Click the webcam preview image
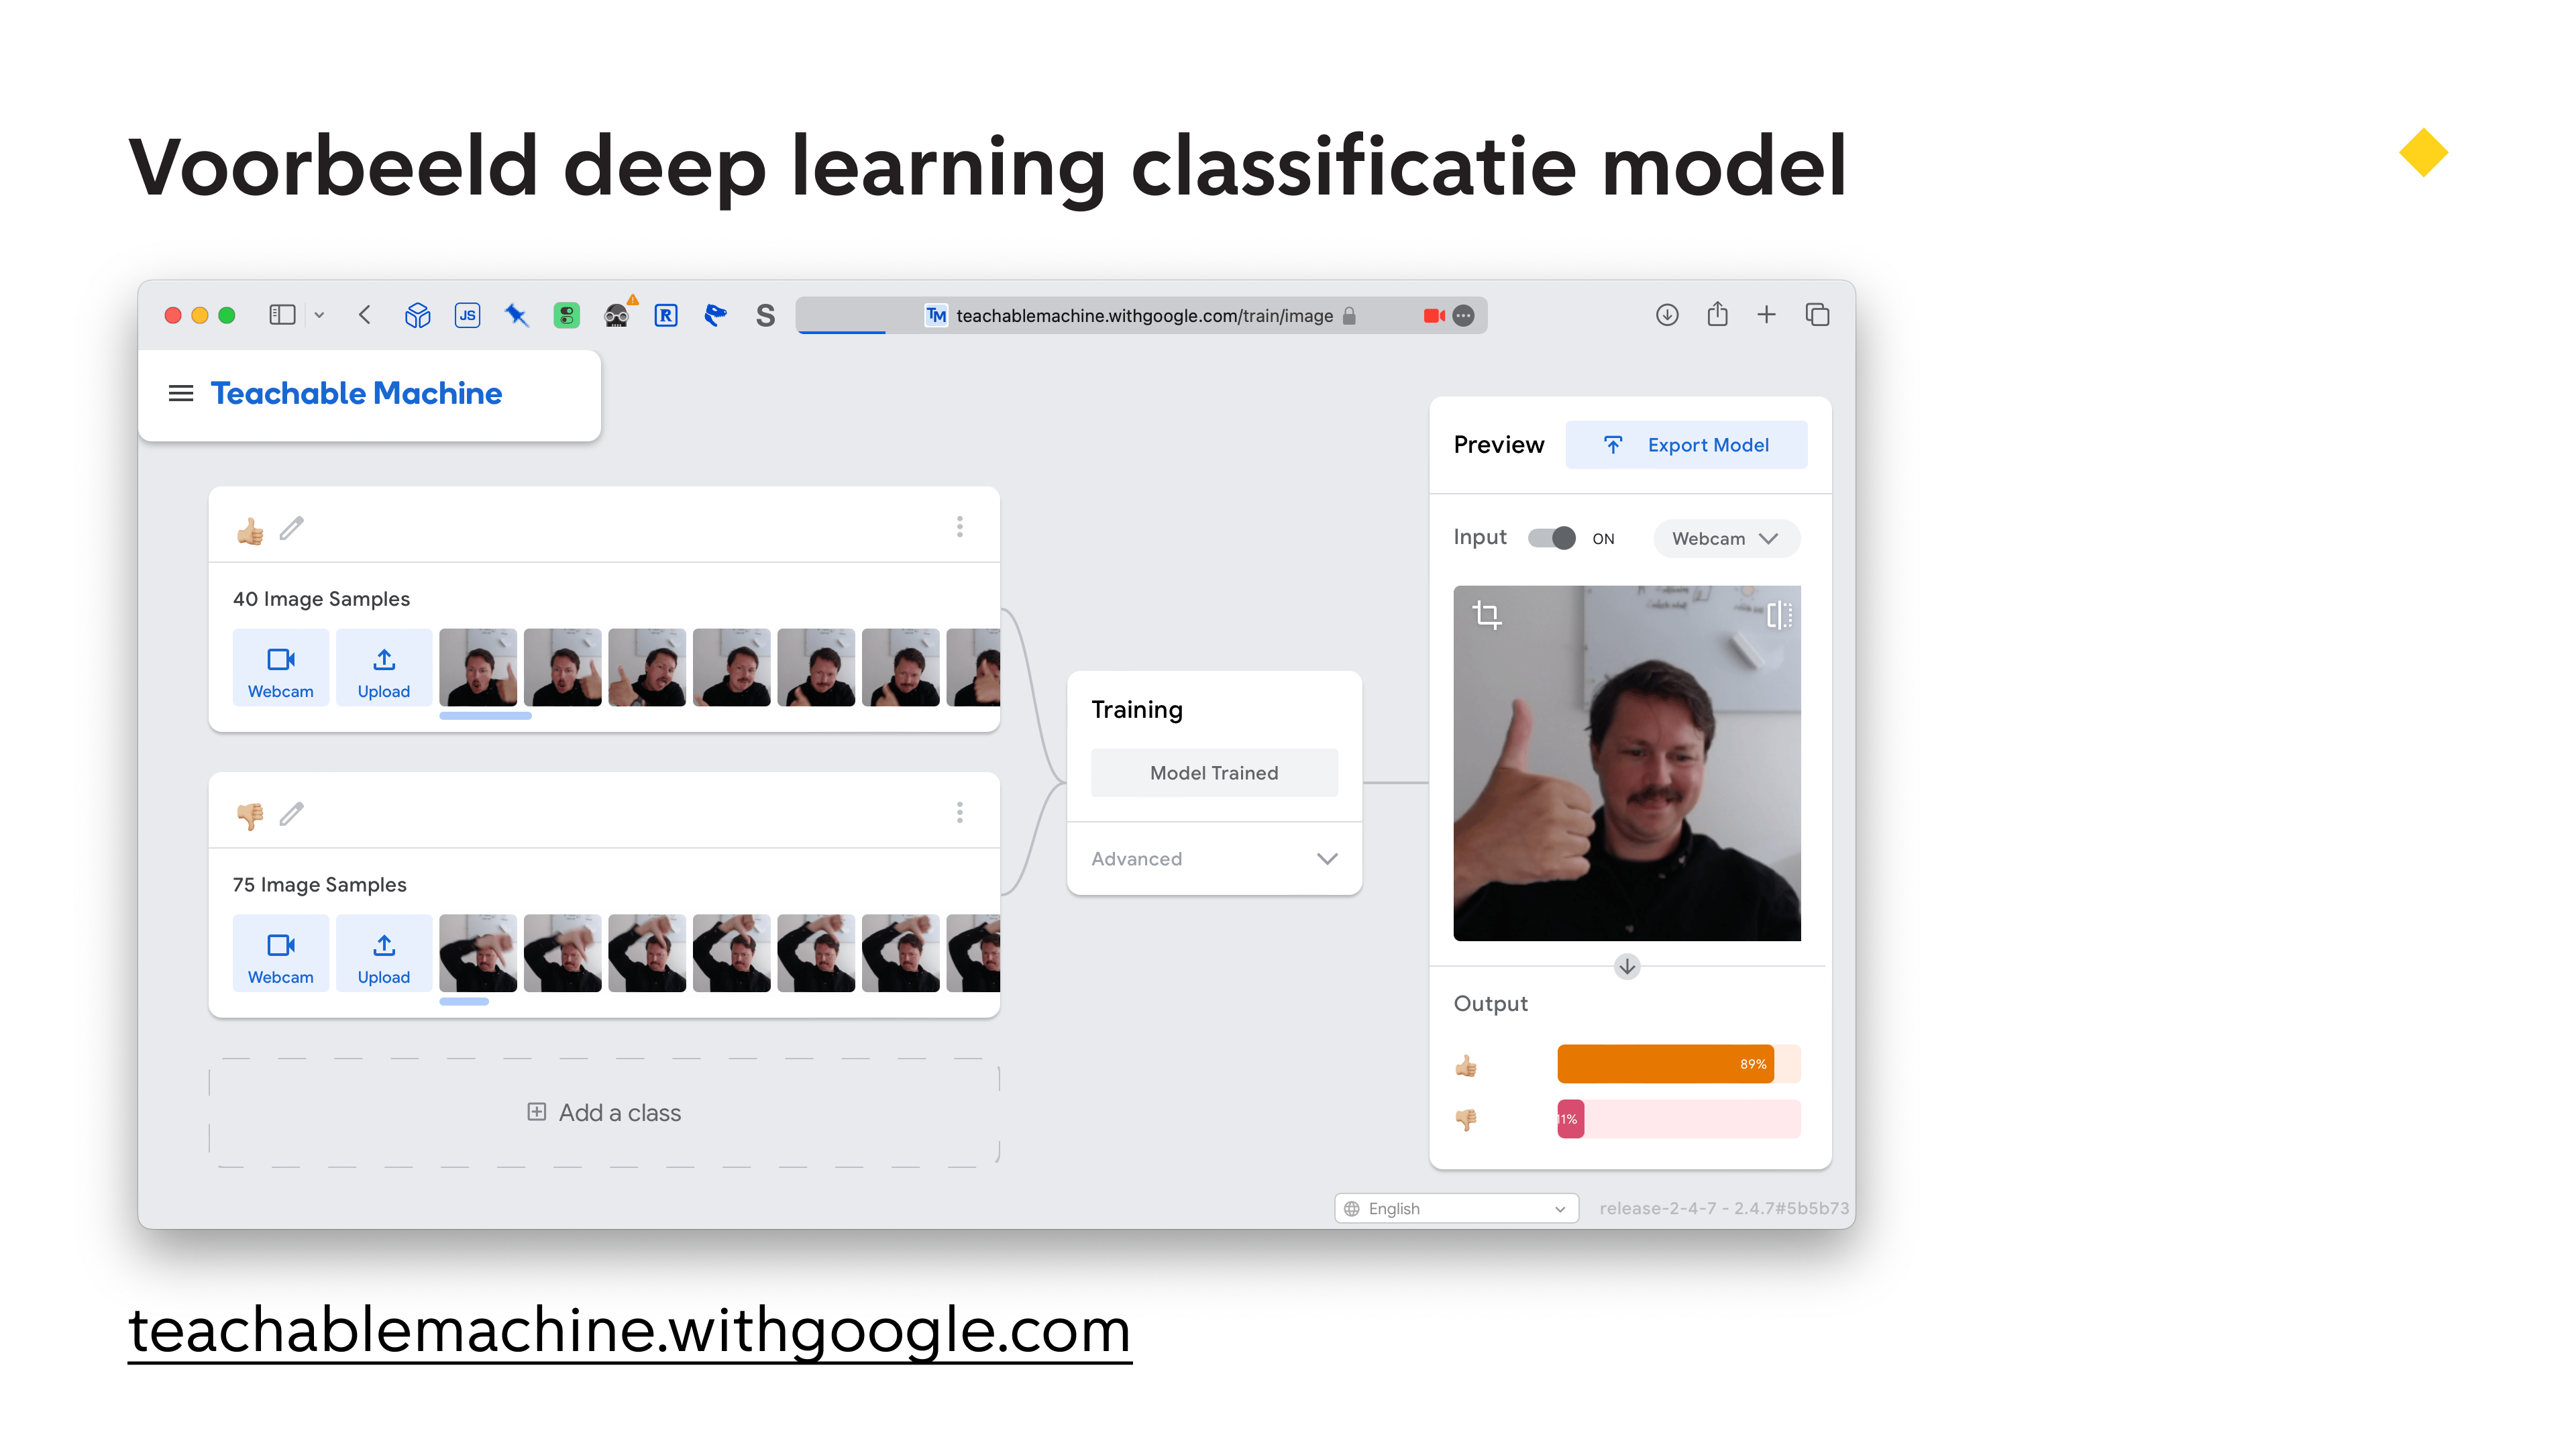The width and height of the screenshot is (2576, 1449). click(x=1627, y=763)
